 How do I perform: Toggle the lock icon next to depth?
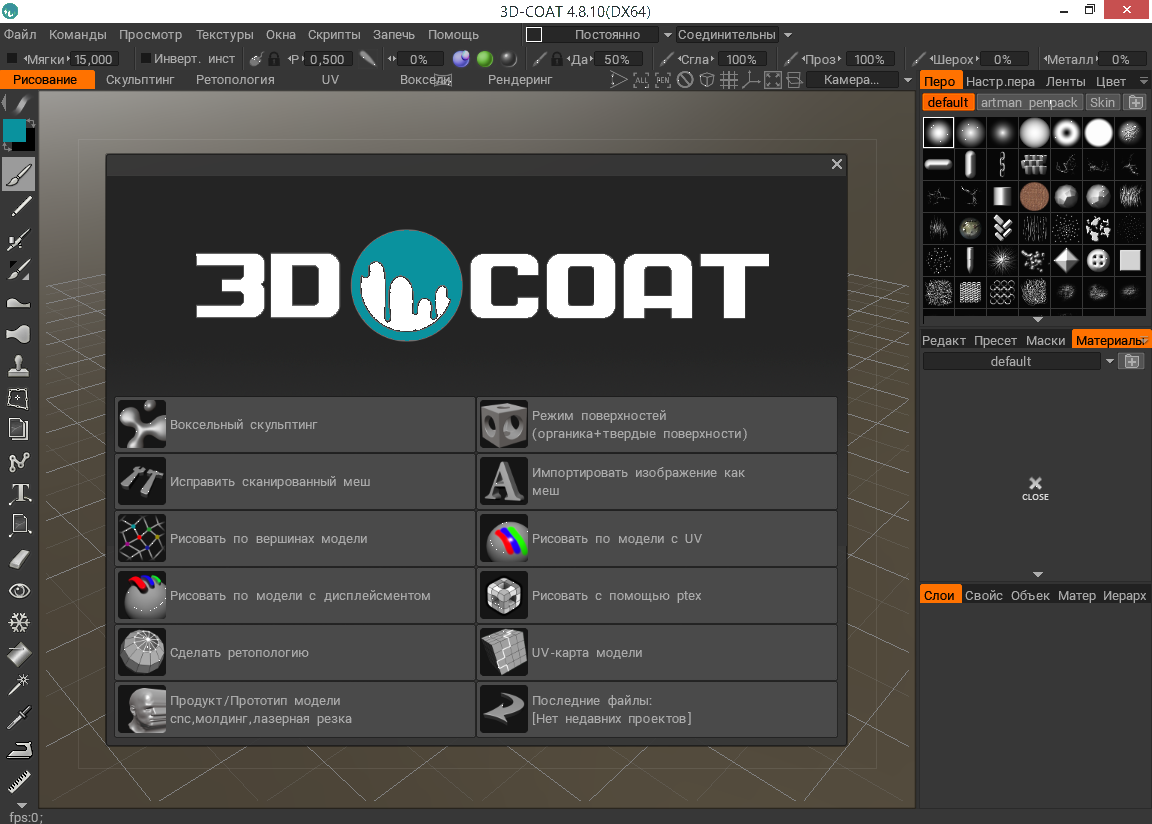coord(557,59)
